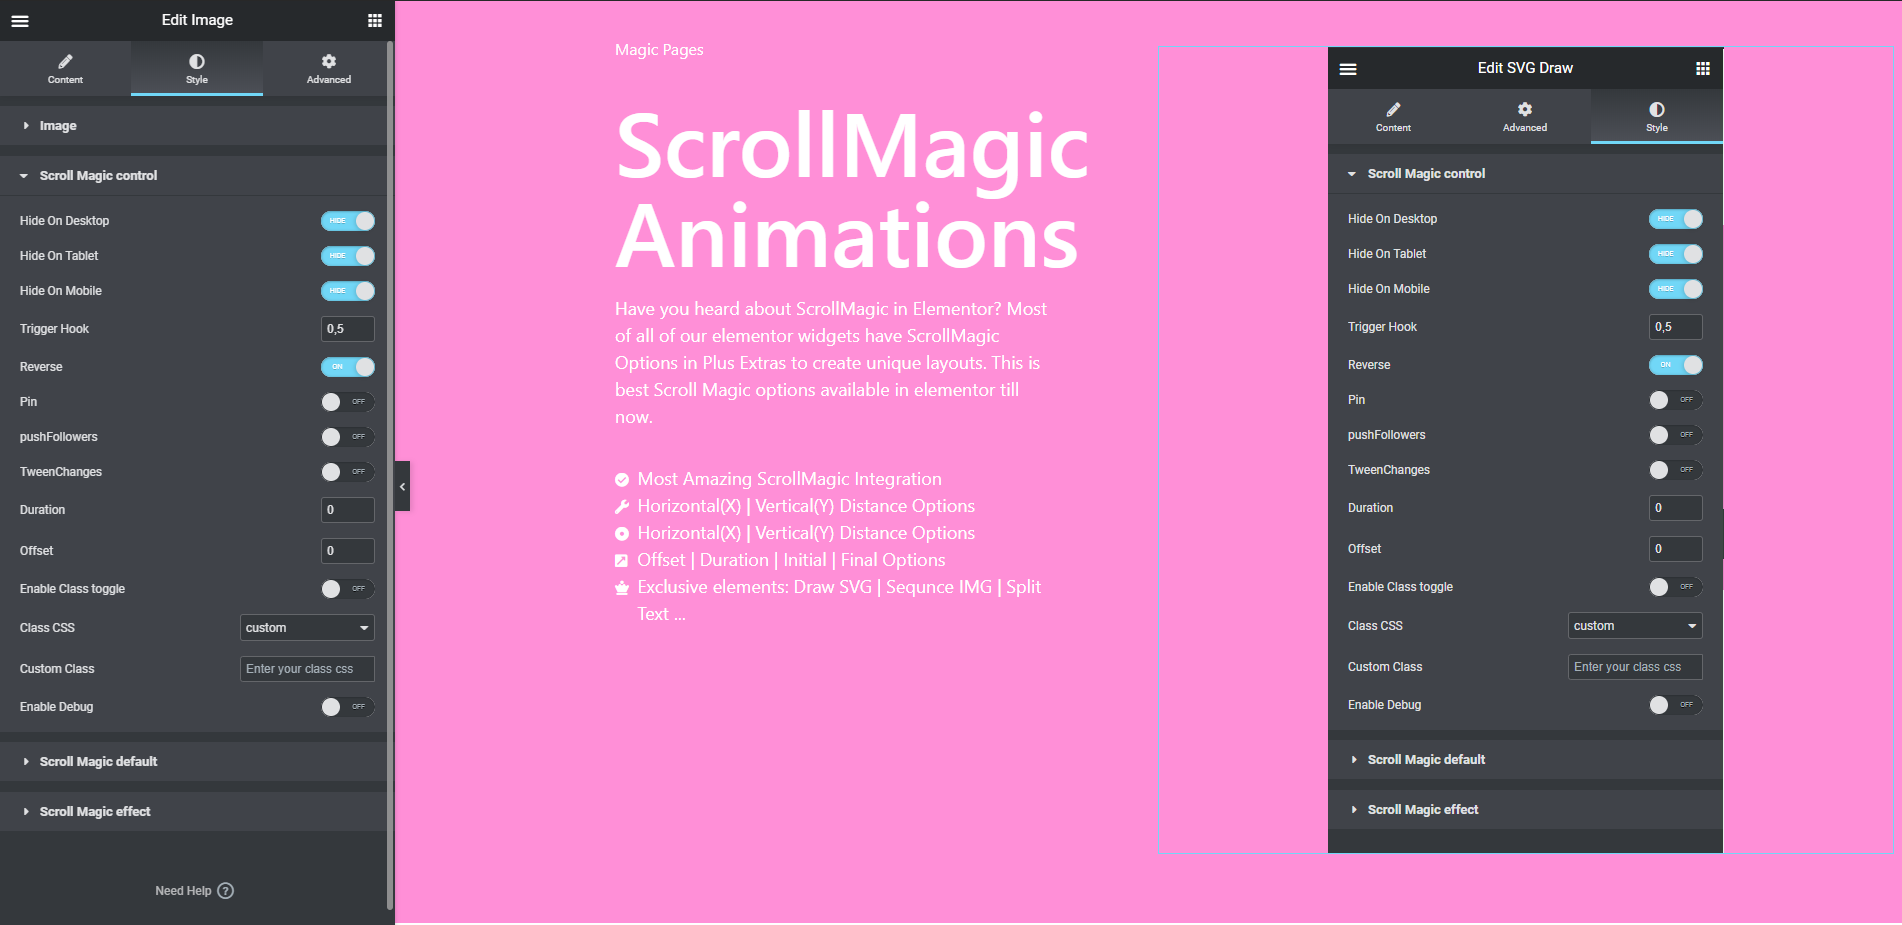Collapse Scroll Magic control in Edit Image panel
The height and width of the screenshot is (925, 1902).
194,176
